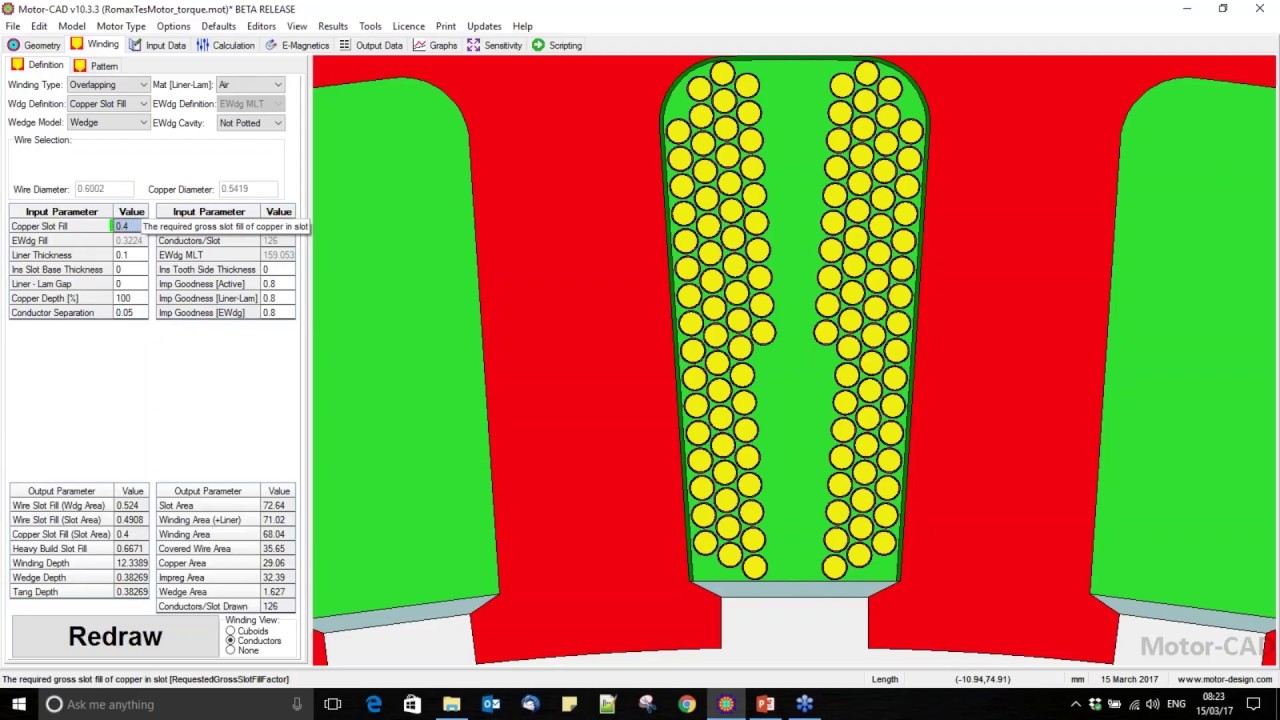Open the Geometry tab

point(34,45)
